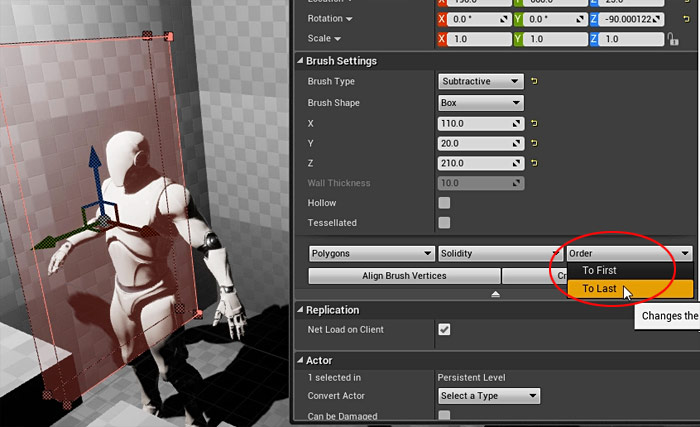Uncheck Net Load on Client
700x427 pixels.
[444, 330]
